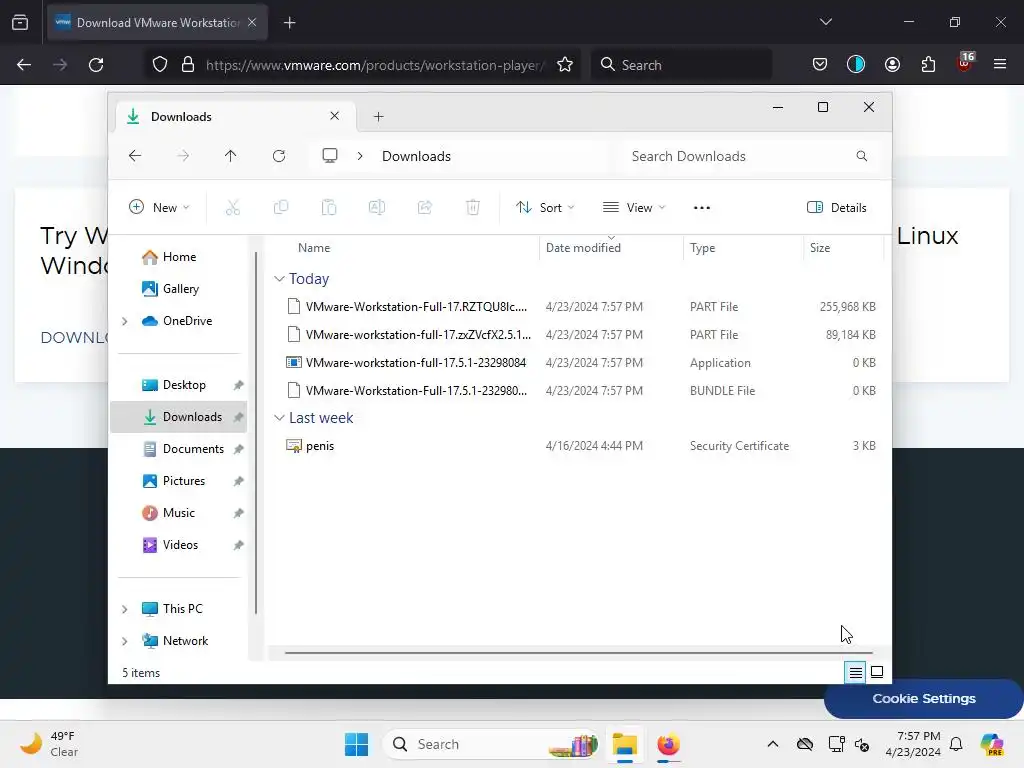Open Videos in navigation pane
Viewport: 1024px width, 768px height.
click(x=178, y=545)
